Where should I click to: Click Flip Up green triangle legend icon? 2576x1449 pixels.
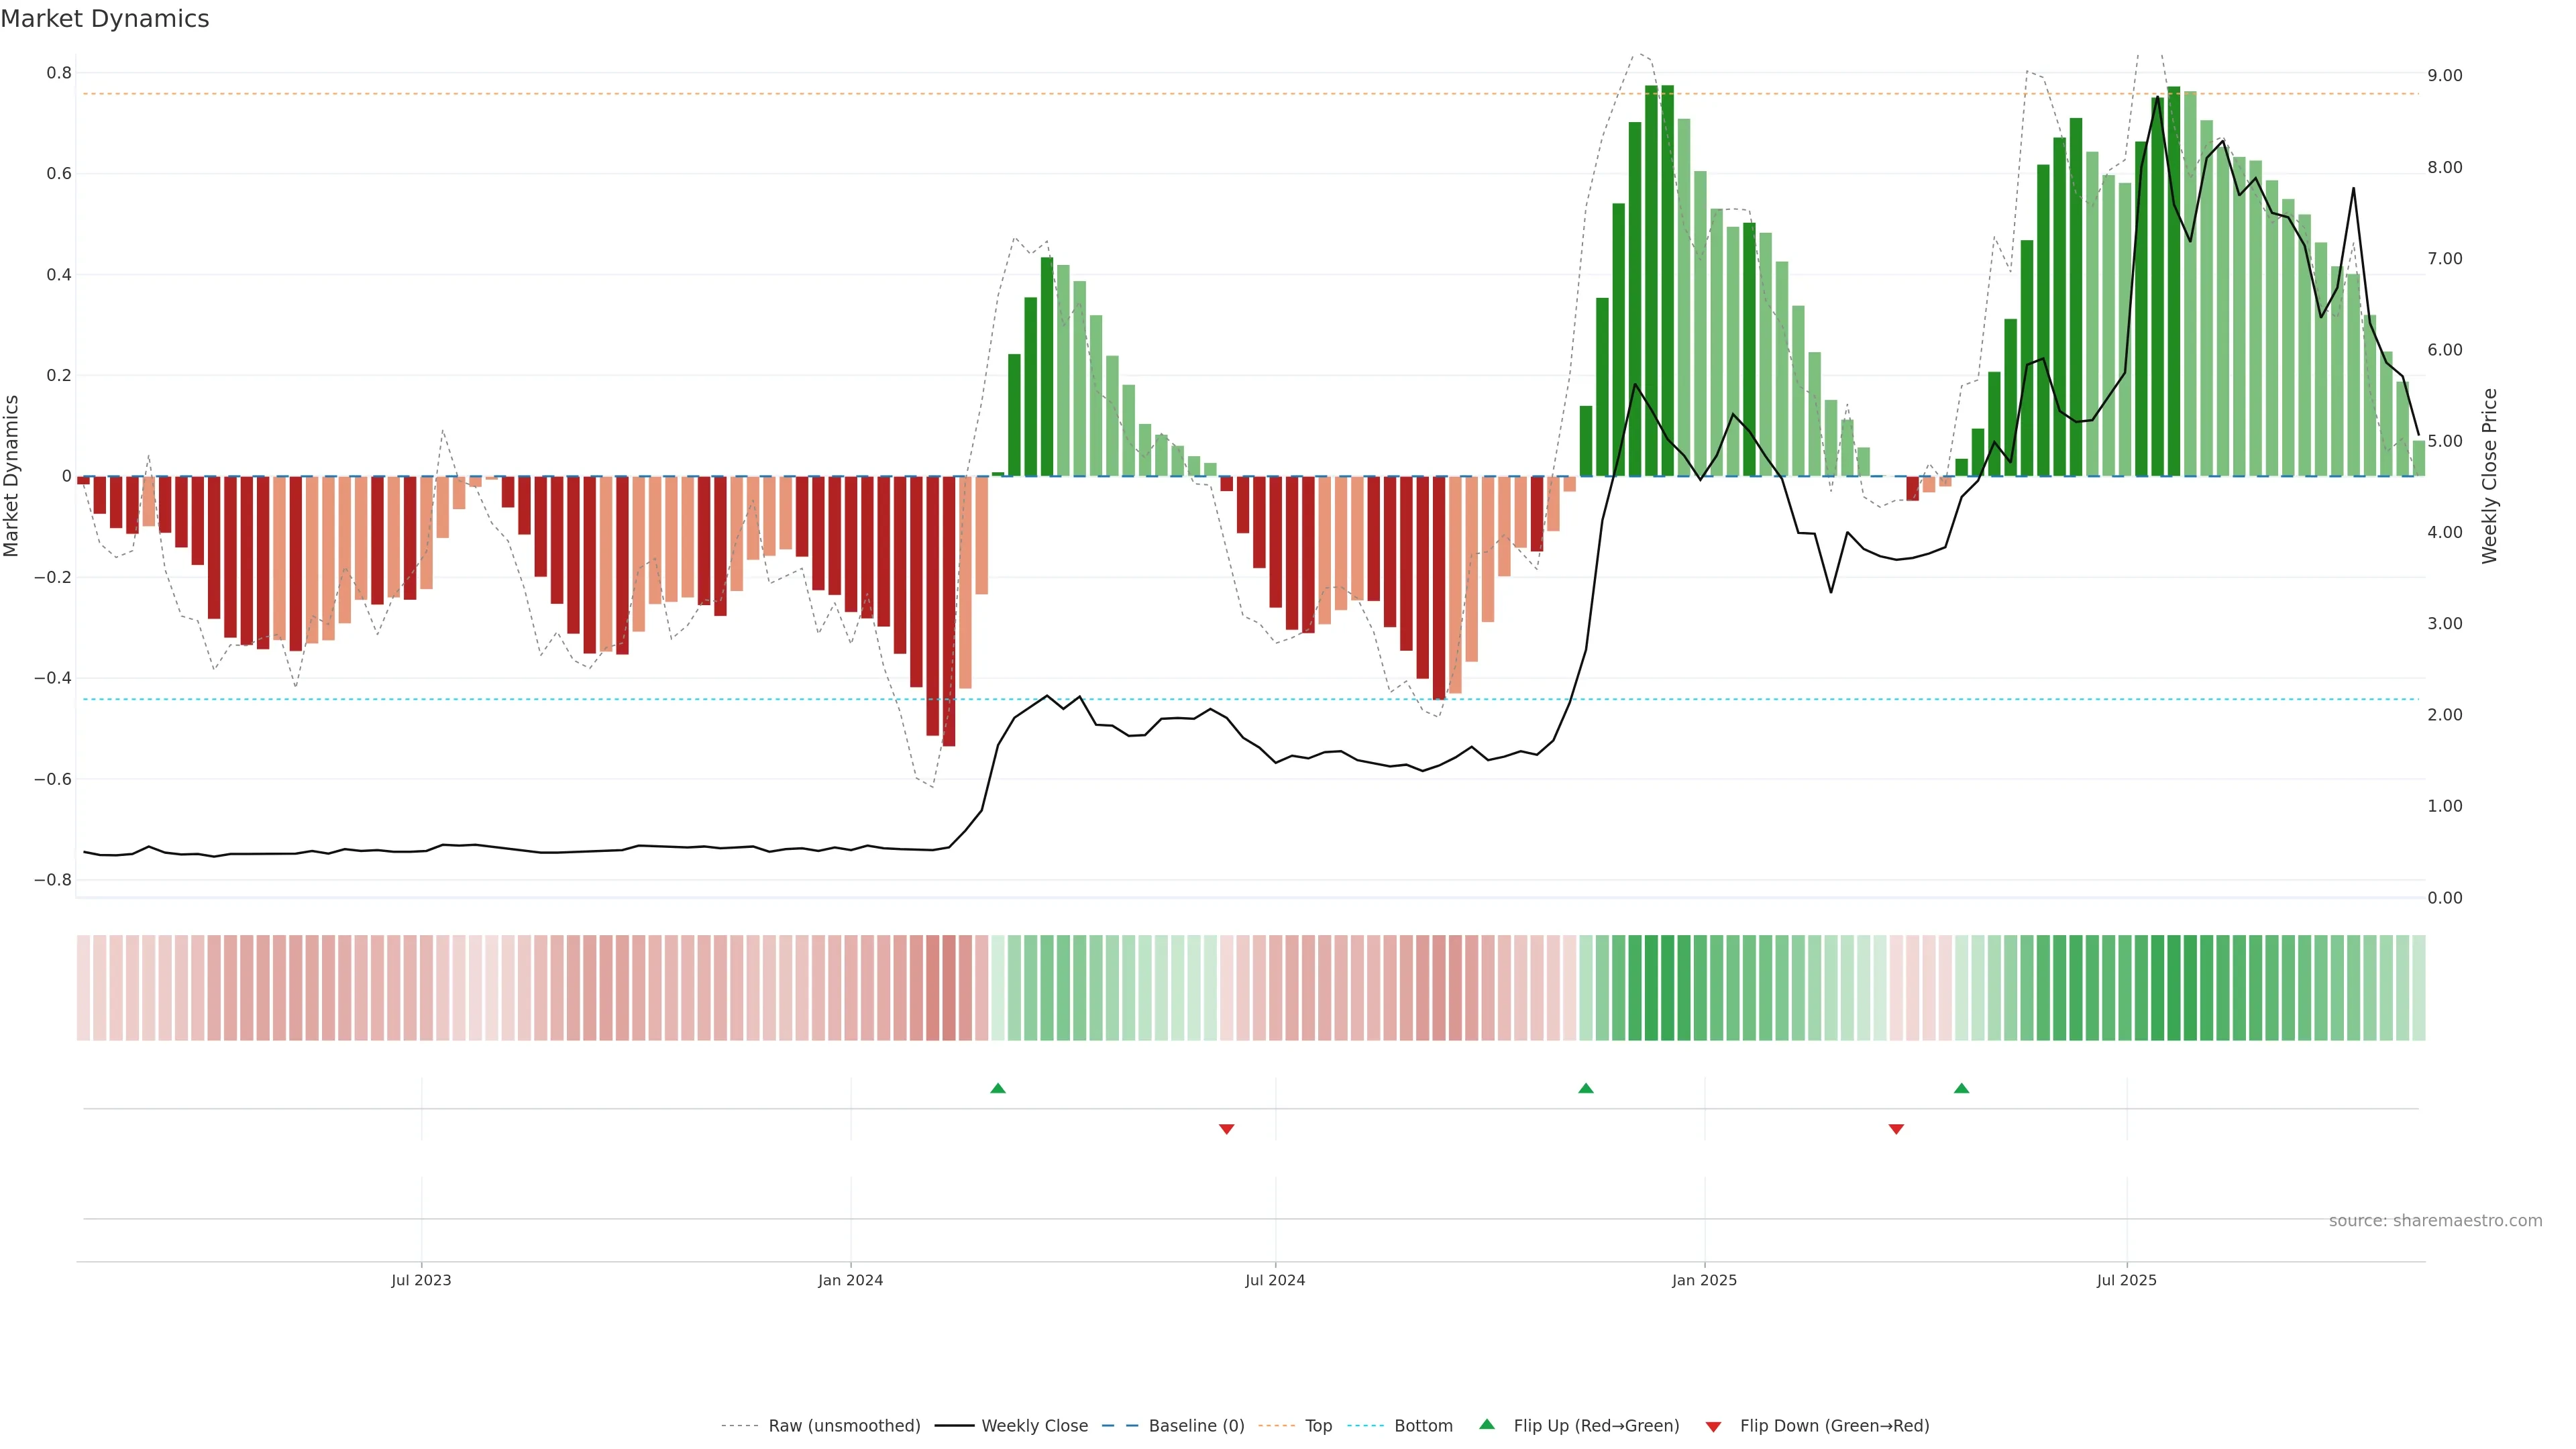point(1487,1424)
